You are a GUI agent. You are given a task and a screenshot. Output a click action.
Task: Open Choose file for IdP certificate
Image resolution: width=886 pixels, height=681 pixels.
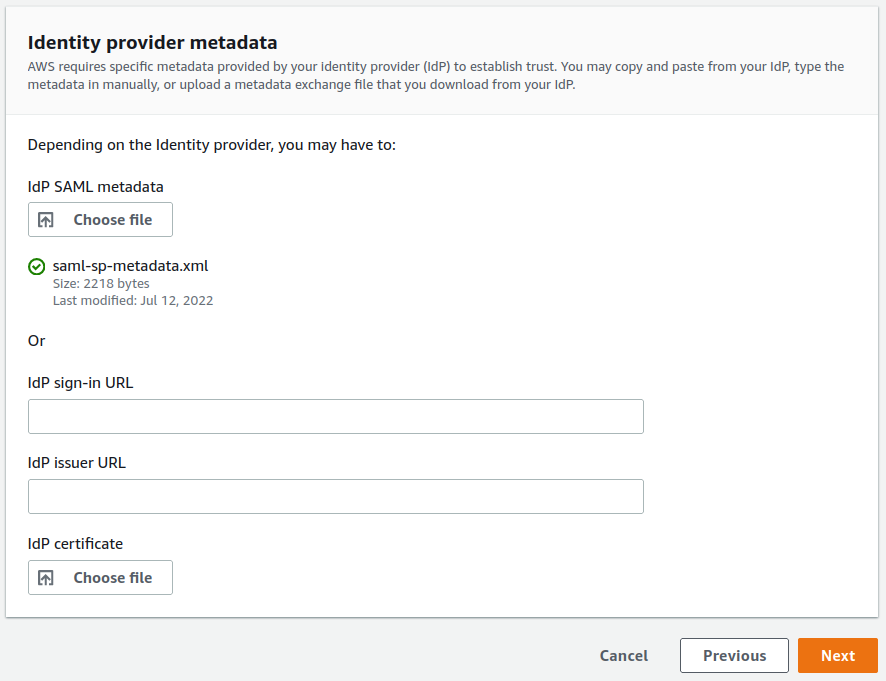click(100, 577)
